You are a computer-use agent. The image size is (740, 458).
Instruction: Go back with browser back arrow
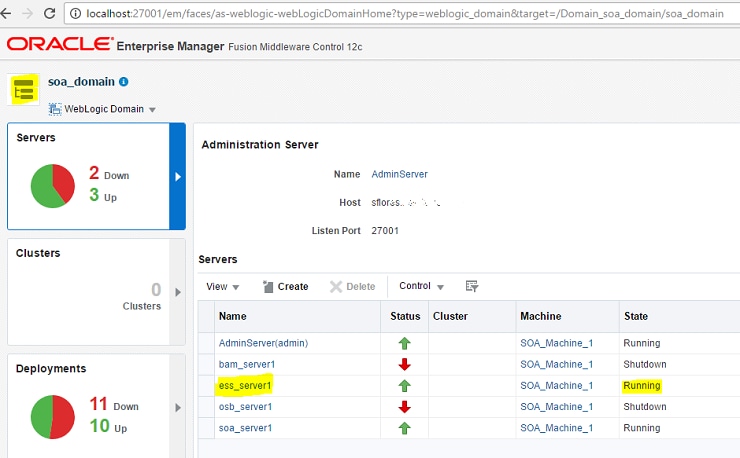coord(6,13)
